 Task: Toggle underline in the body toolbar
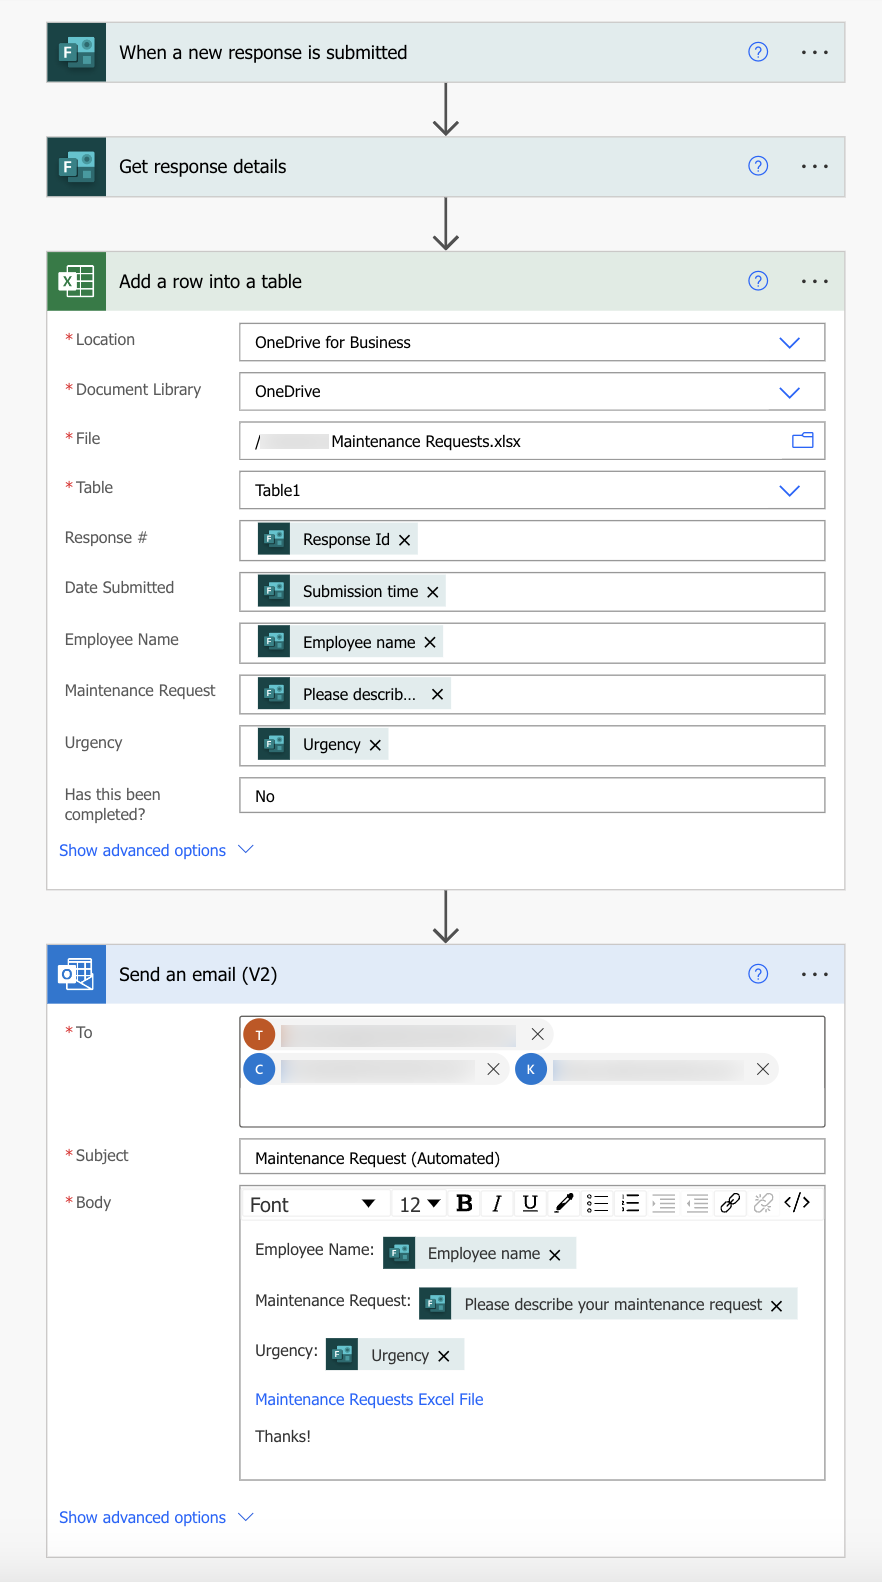(x=530, y=1203)
